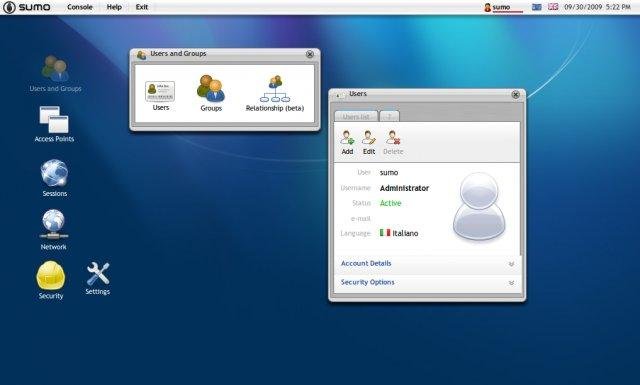640x385 pixels.
Task: Click the blue window icon in top bar
Action: [x=537, y=7]
